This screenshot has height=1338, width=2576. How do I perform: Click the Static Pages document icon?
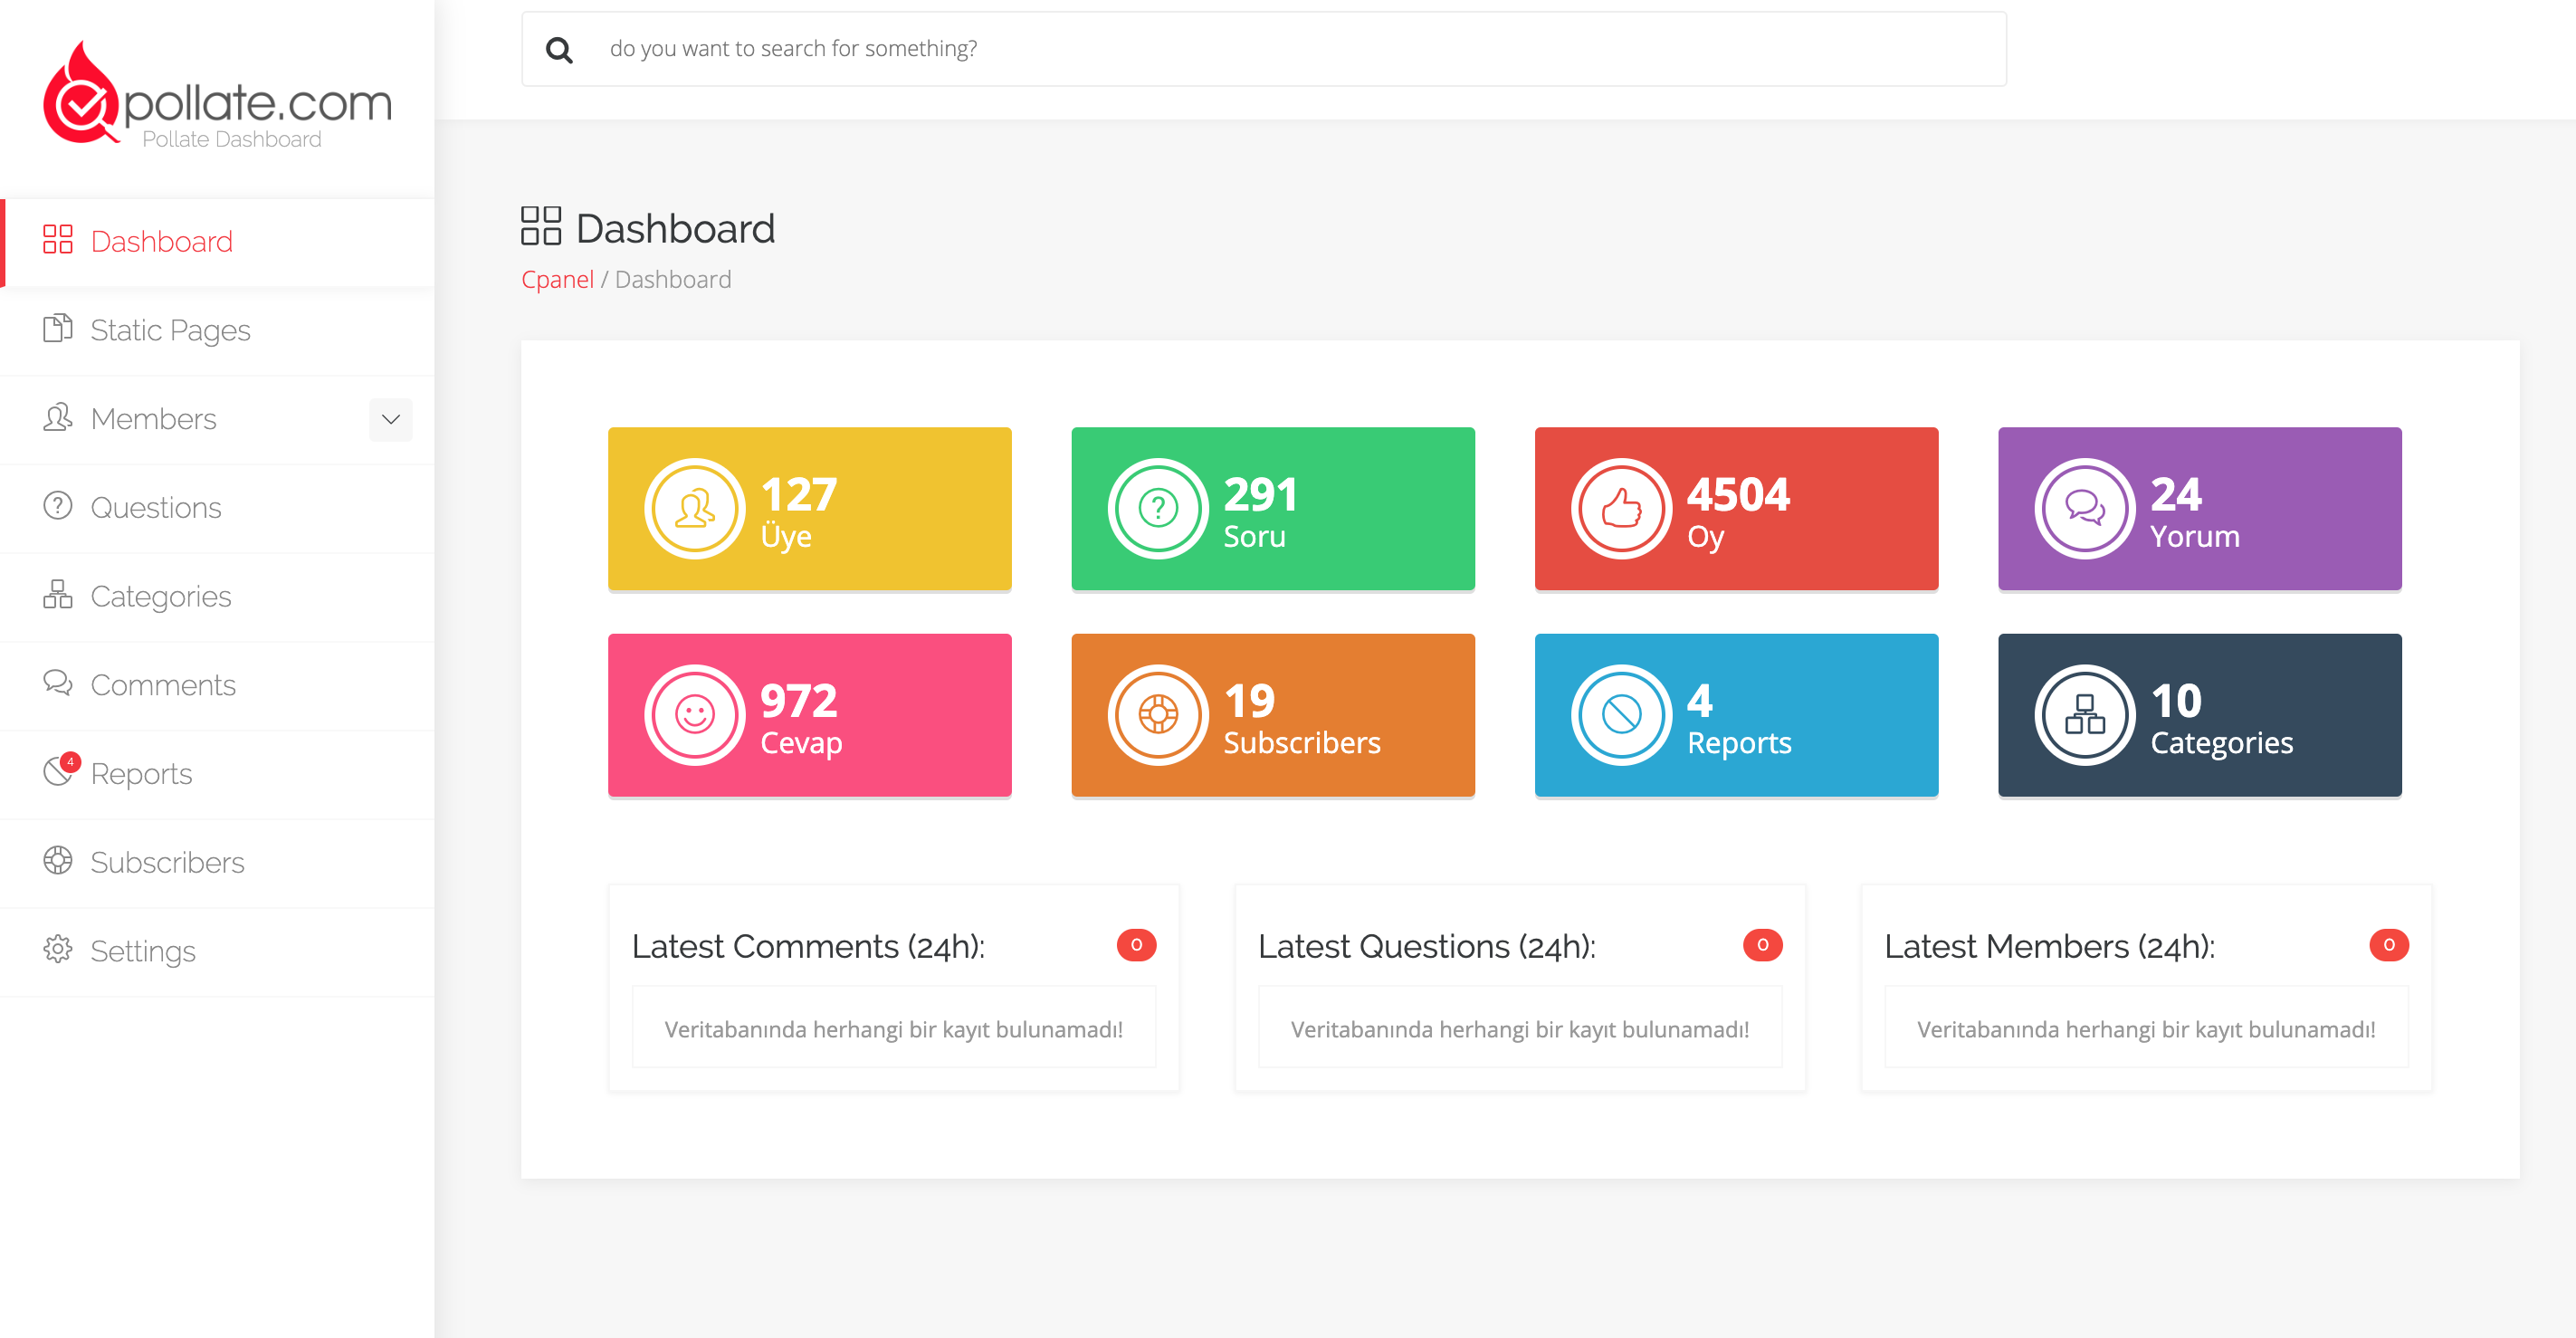[x=58, y=330]
